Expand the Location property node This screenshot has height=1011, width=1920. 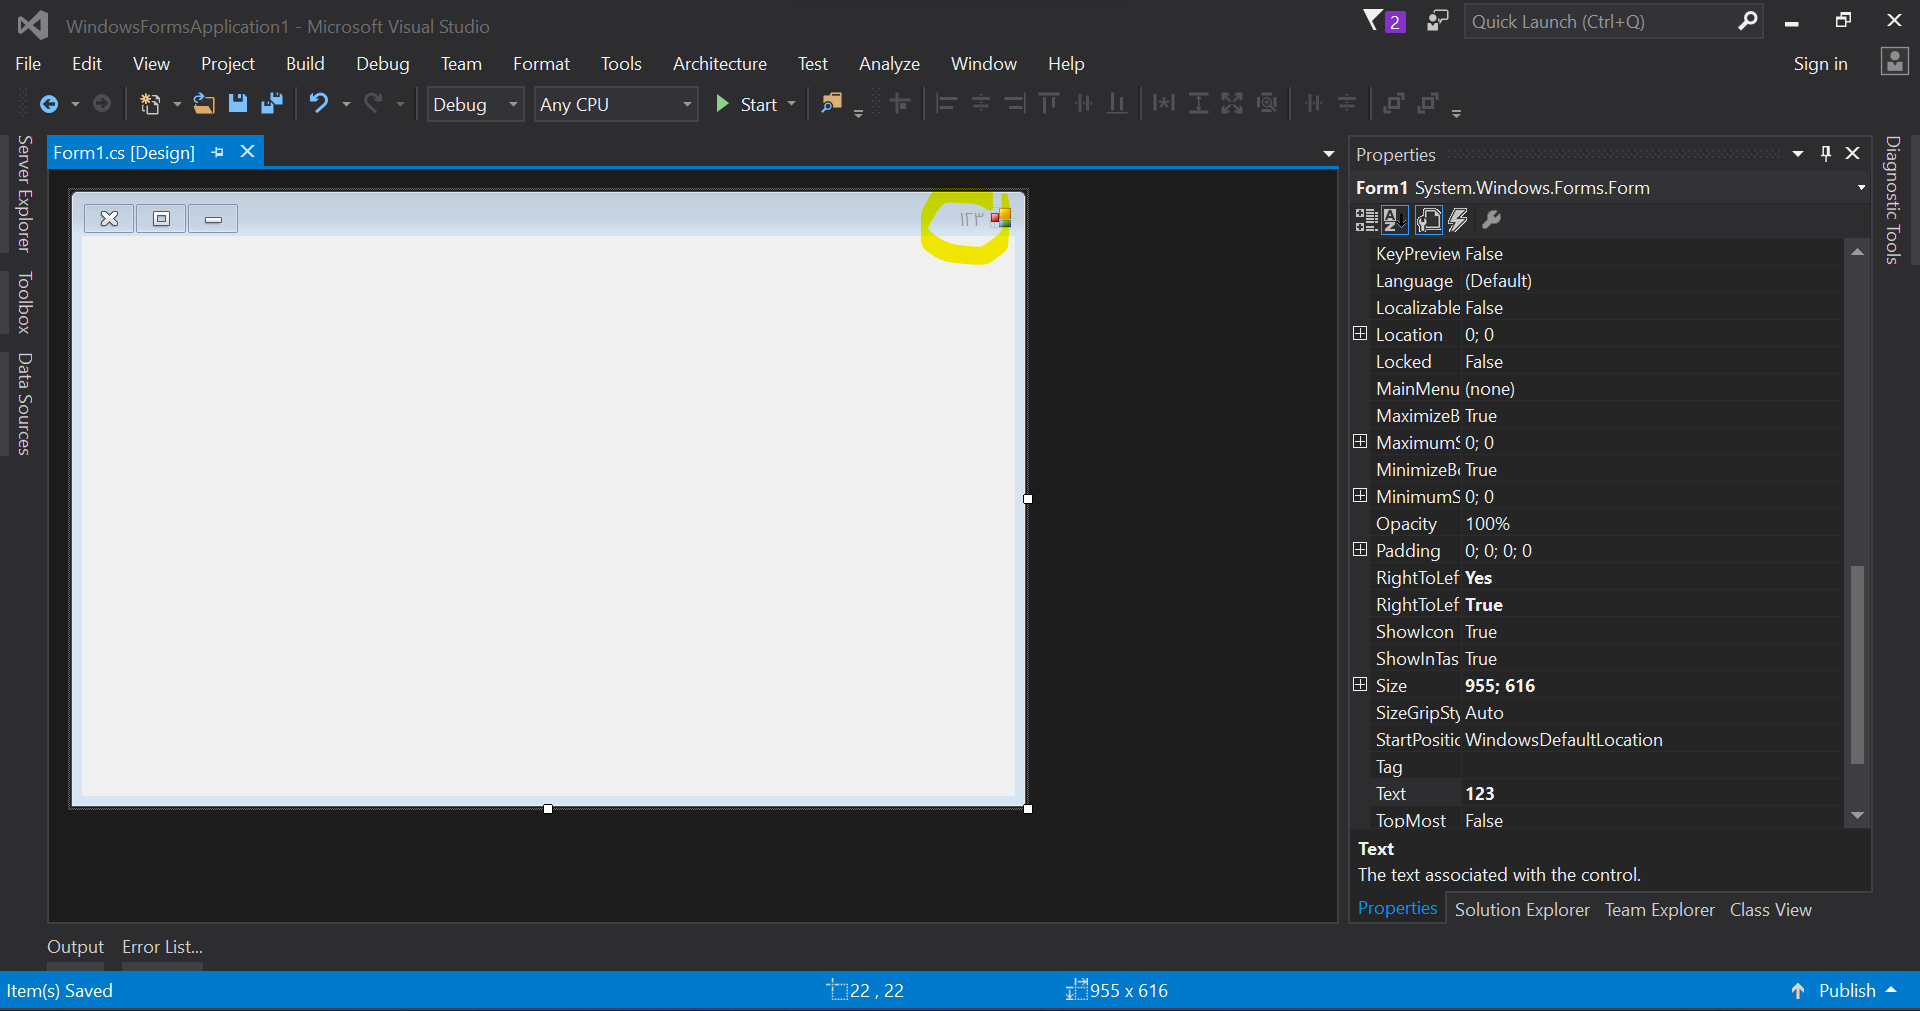1360,334
